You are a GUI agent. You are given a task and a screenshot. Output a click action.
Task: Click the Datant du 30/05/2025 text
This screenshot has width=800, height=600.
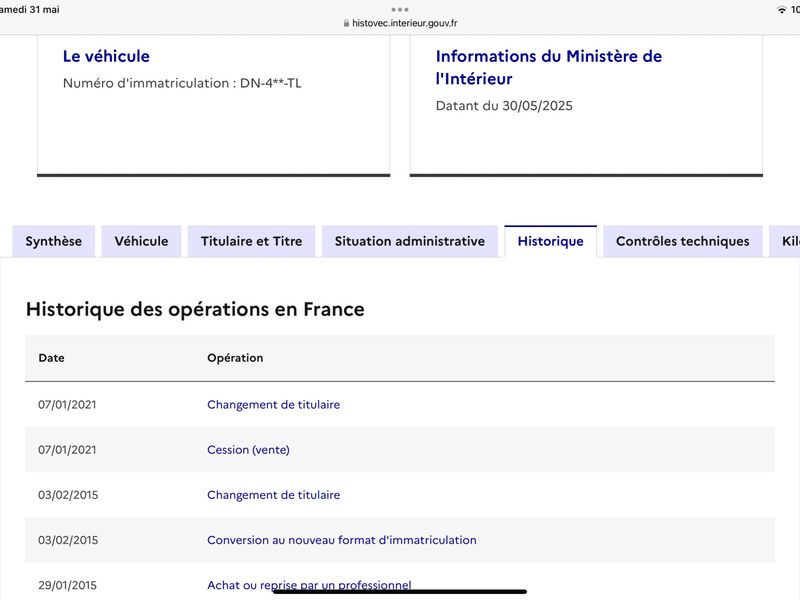(504, 106)
